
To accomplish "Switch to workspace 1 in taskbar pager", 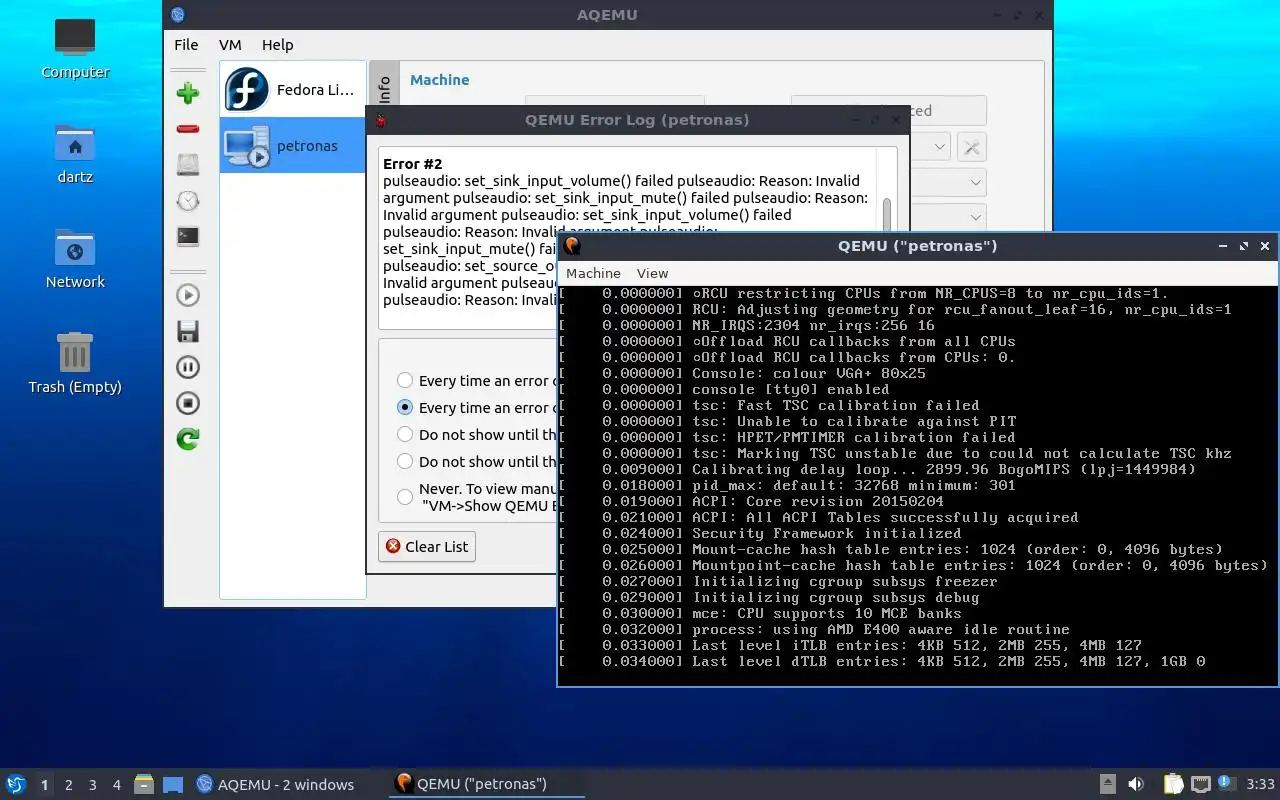I will (x=44, y=785).
